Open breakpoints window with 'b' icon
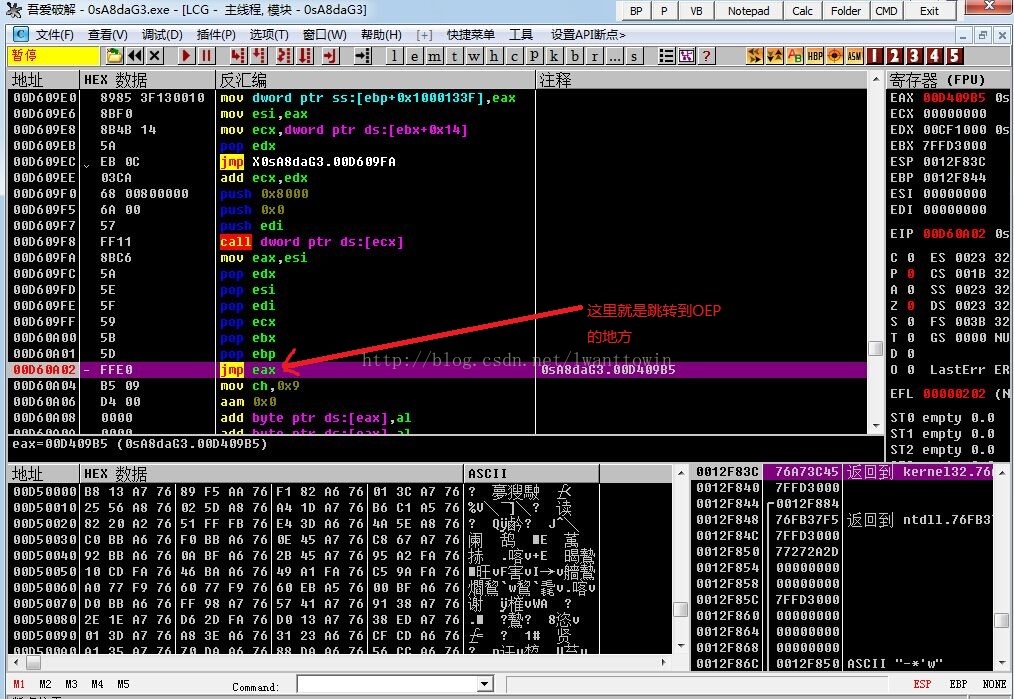 pos(574,56)
